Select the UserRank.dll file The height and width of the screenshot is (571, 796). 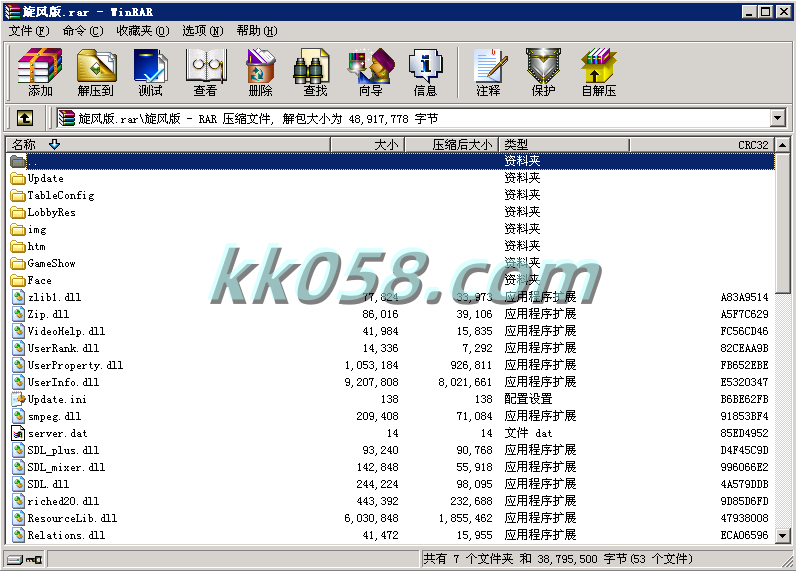tap(391, 348)
